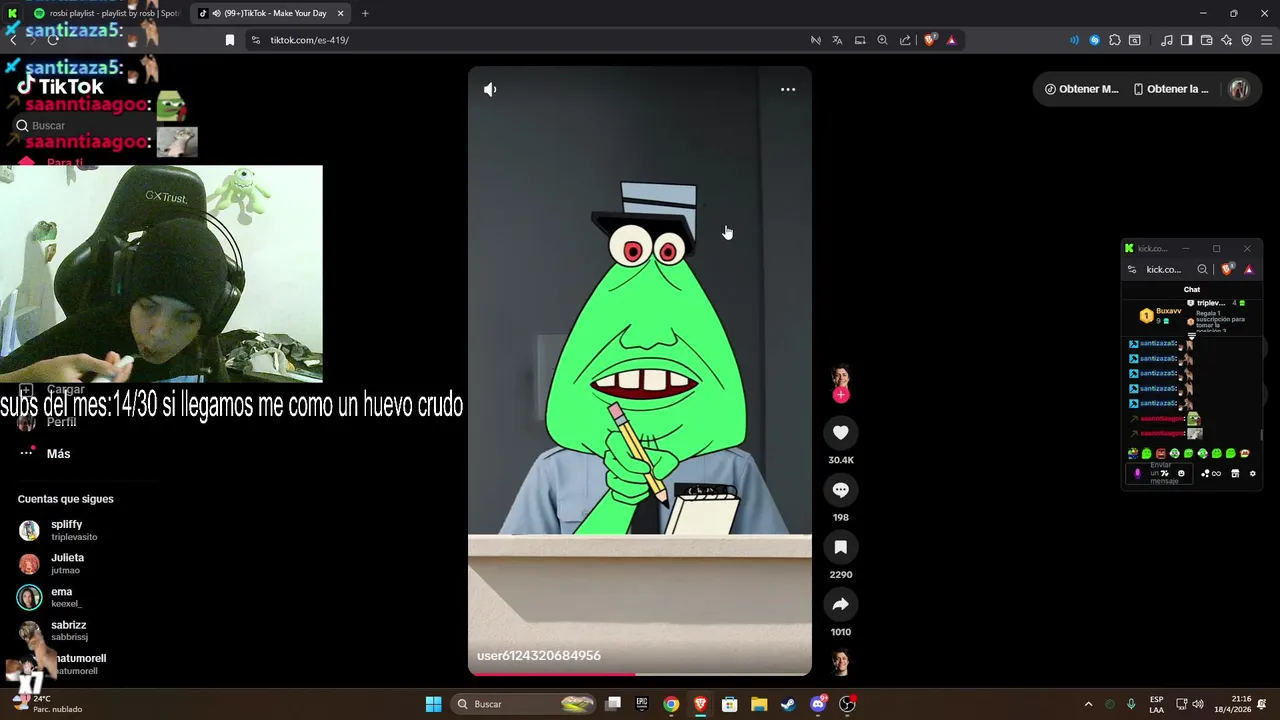Open site settings icon in Kick popup

point(1132,269)
